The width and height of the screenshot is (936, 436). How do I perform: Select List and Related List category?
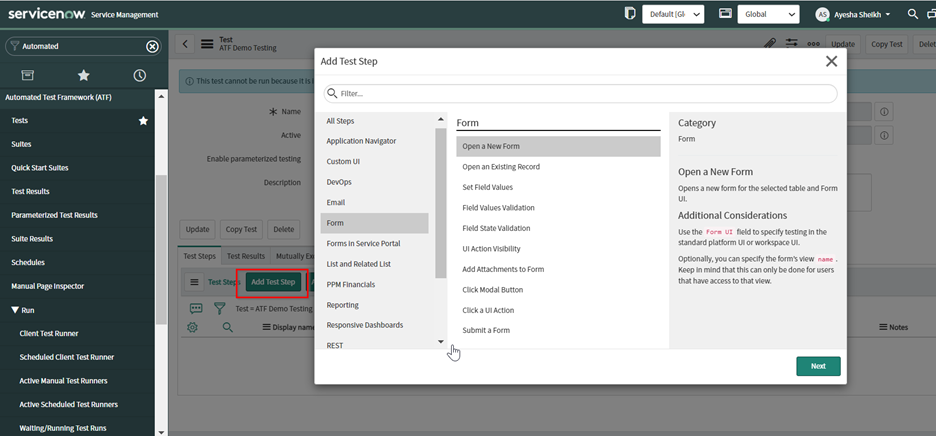point(374,264)
